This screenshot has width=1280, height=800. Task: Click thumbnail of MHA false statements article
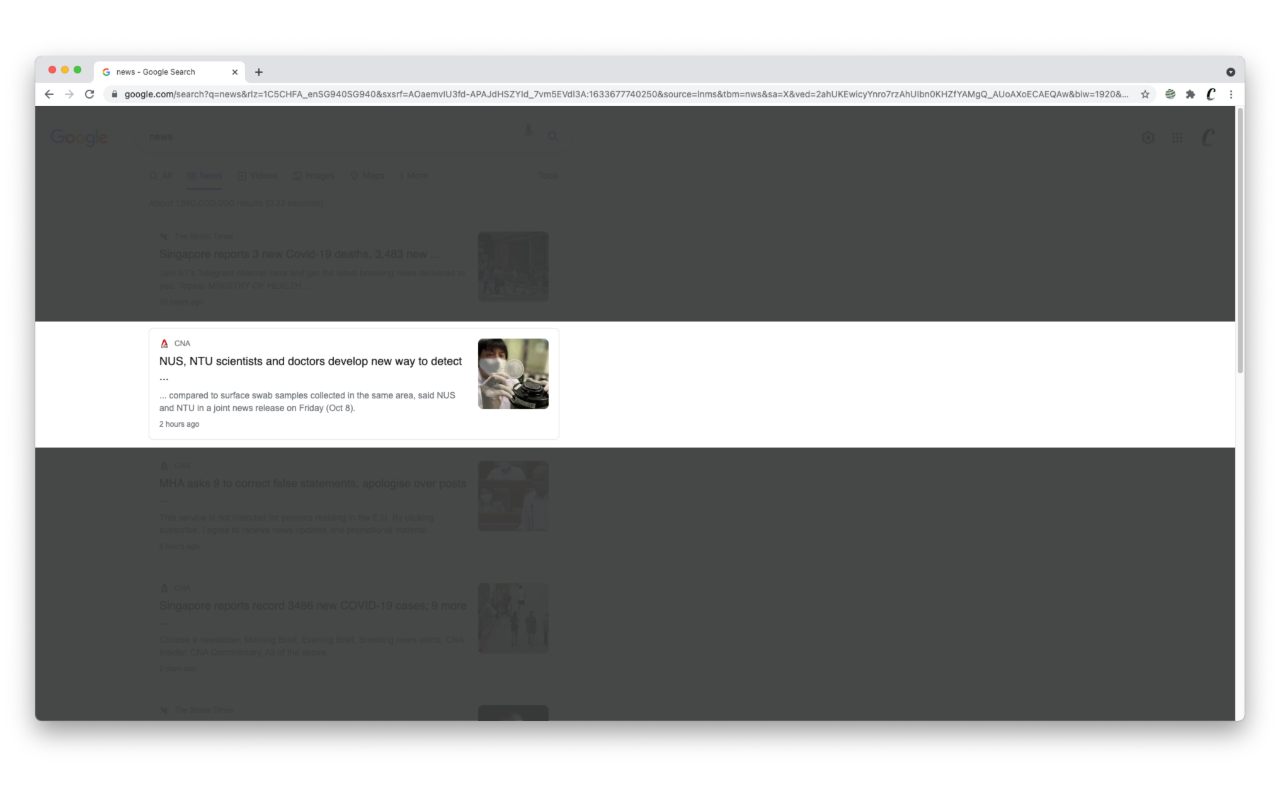coord(513,496)
